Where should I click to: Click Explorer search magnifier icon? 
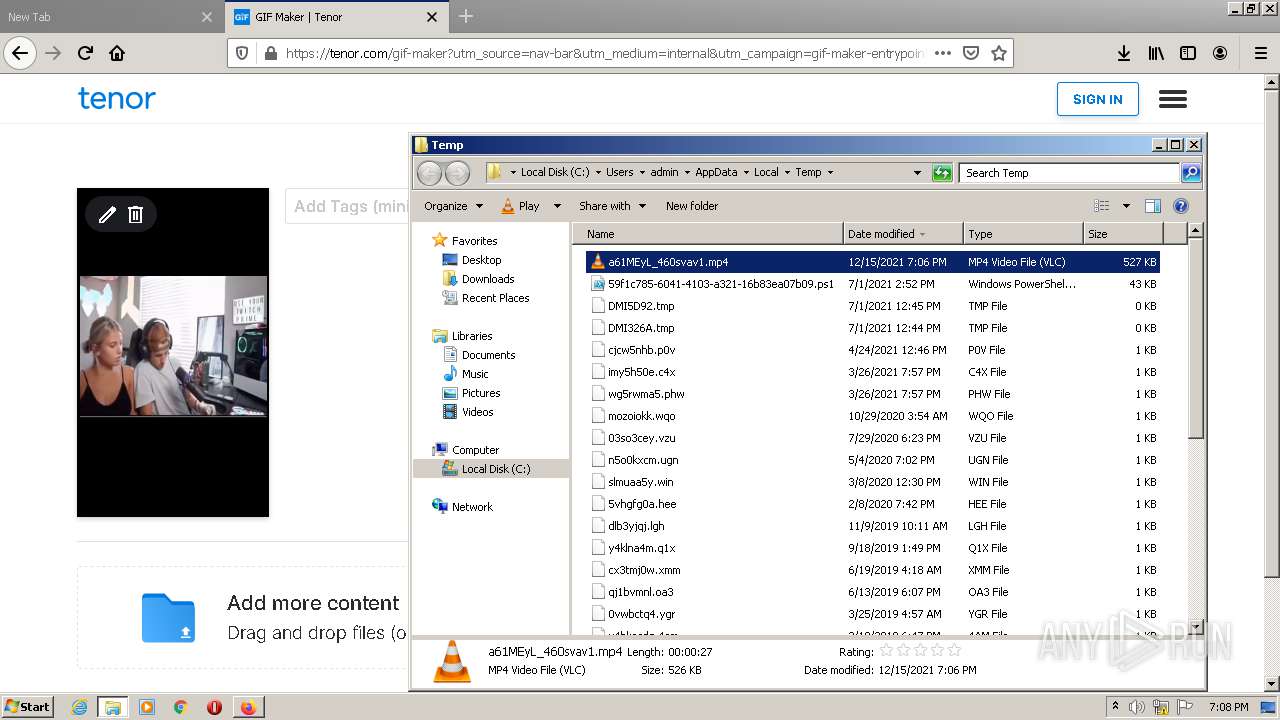[1190, 173]
